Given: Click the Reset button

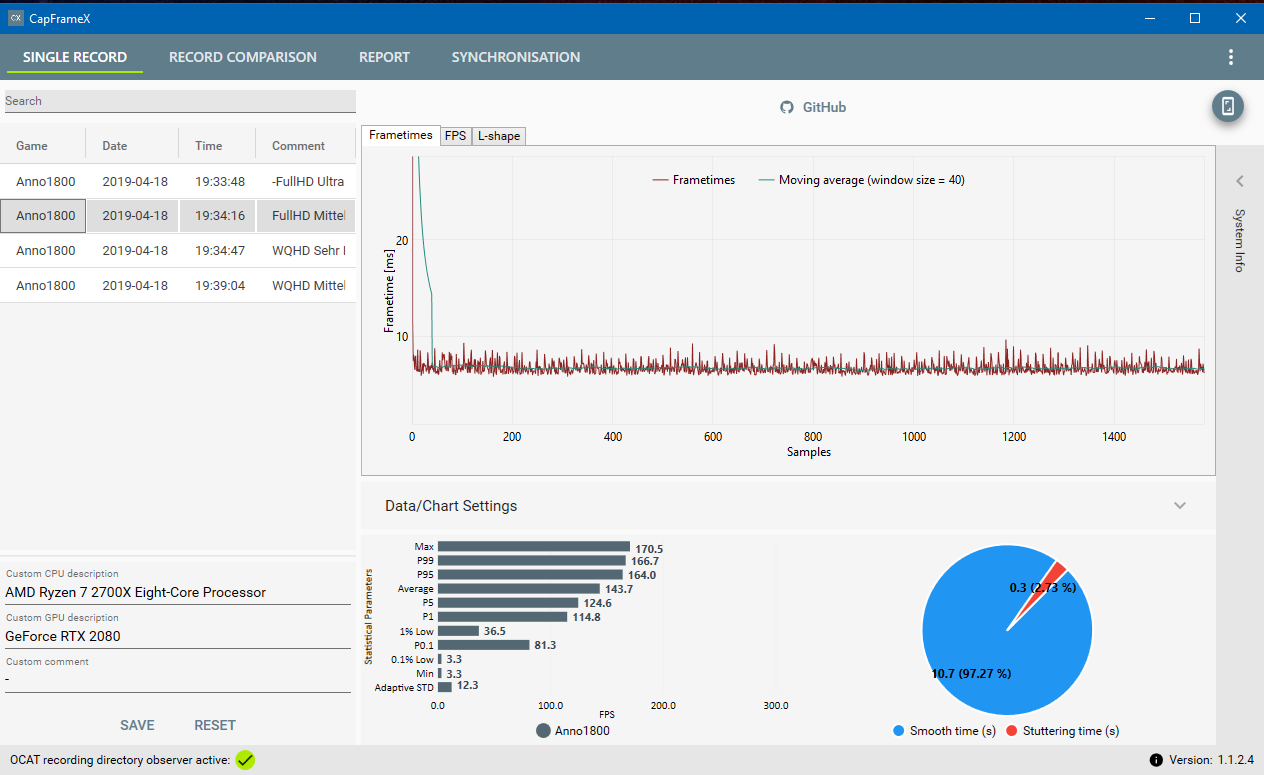Looking at the screenshot, I should 215,725.
